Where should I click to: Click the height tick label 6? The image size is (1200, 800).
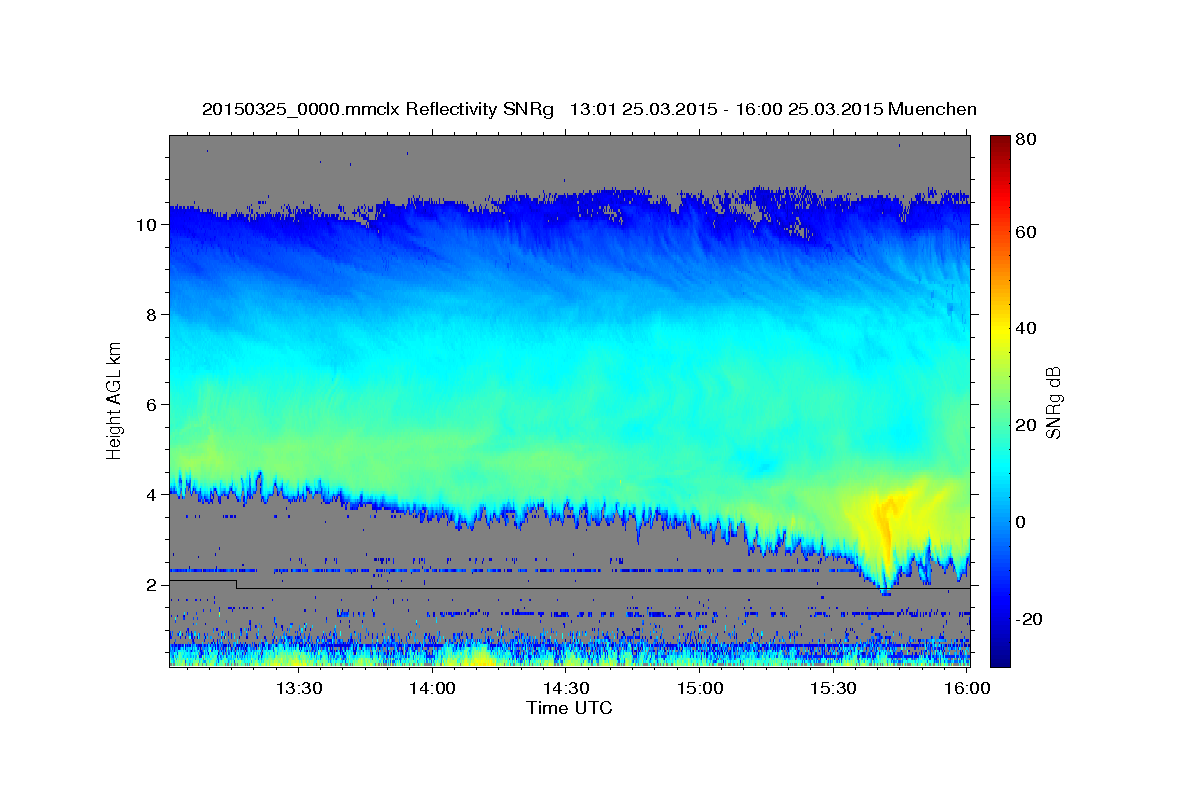click(x=152, y=405)
